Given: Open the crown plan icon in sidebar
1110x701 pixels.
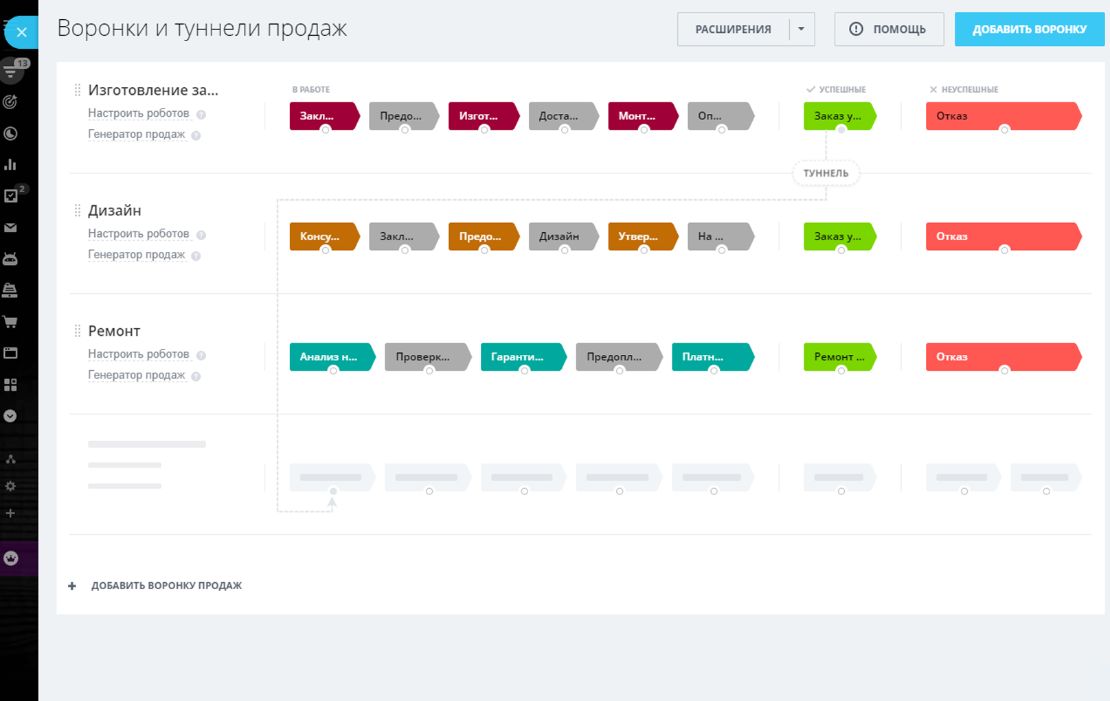Looking at the screenshot, I should click(x=10, y=558).
